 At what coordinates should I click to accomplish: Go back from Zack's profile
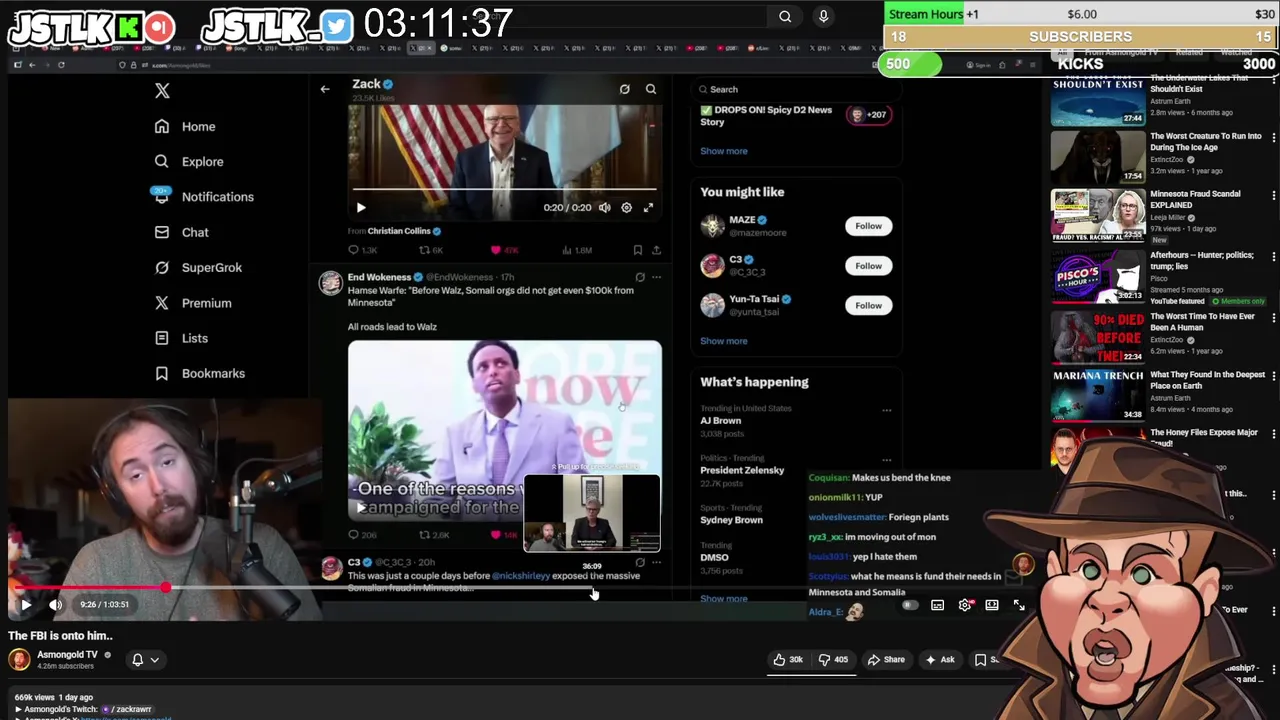click(324, 89)
